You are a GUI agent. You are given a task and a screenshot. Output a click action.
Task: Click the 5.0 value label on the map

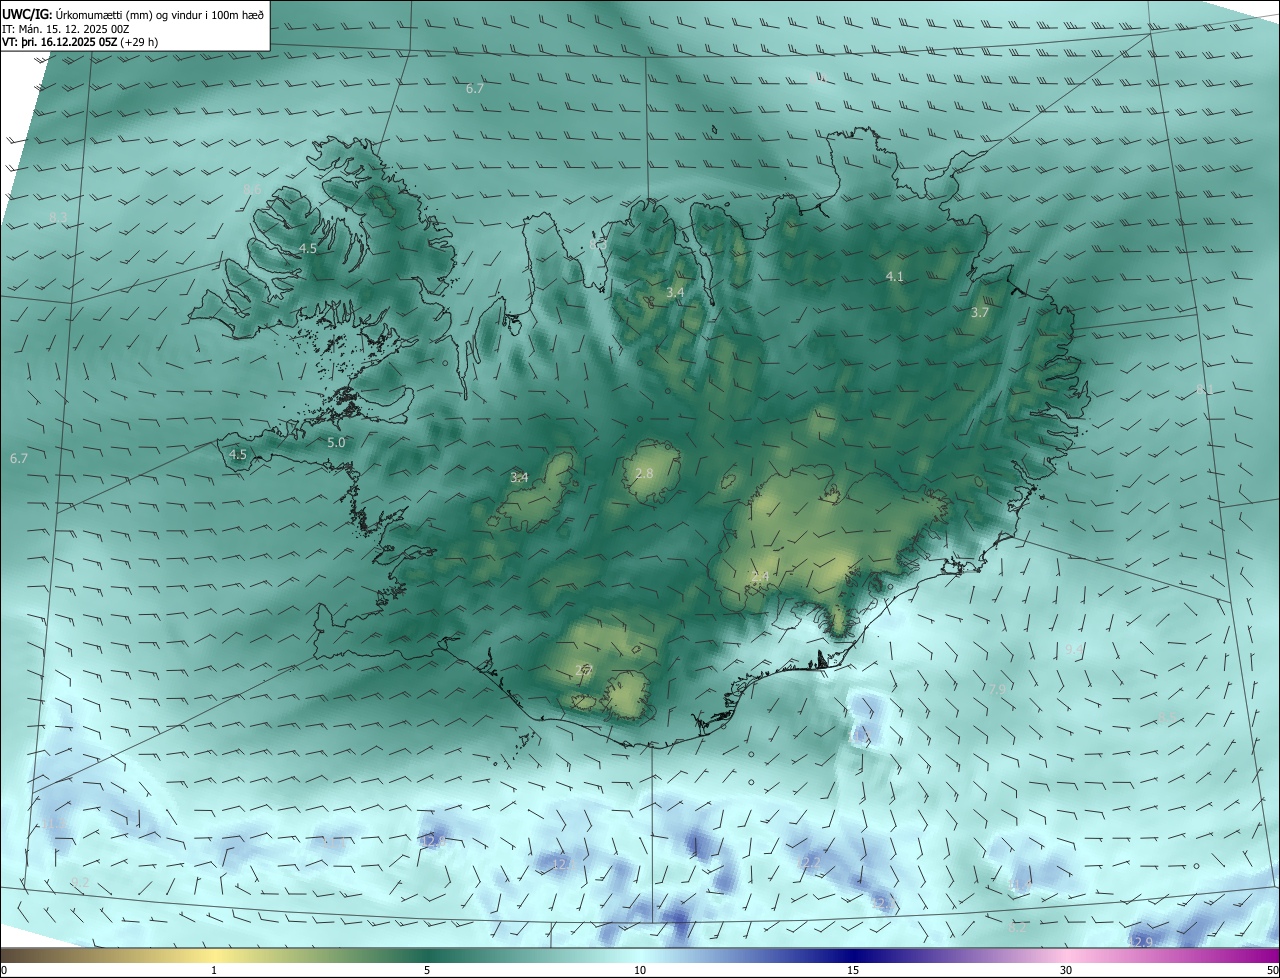[x=336, y=442]
